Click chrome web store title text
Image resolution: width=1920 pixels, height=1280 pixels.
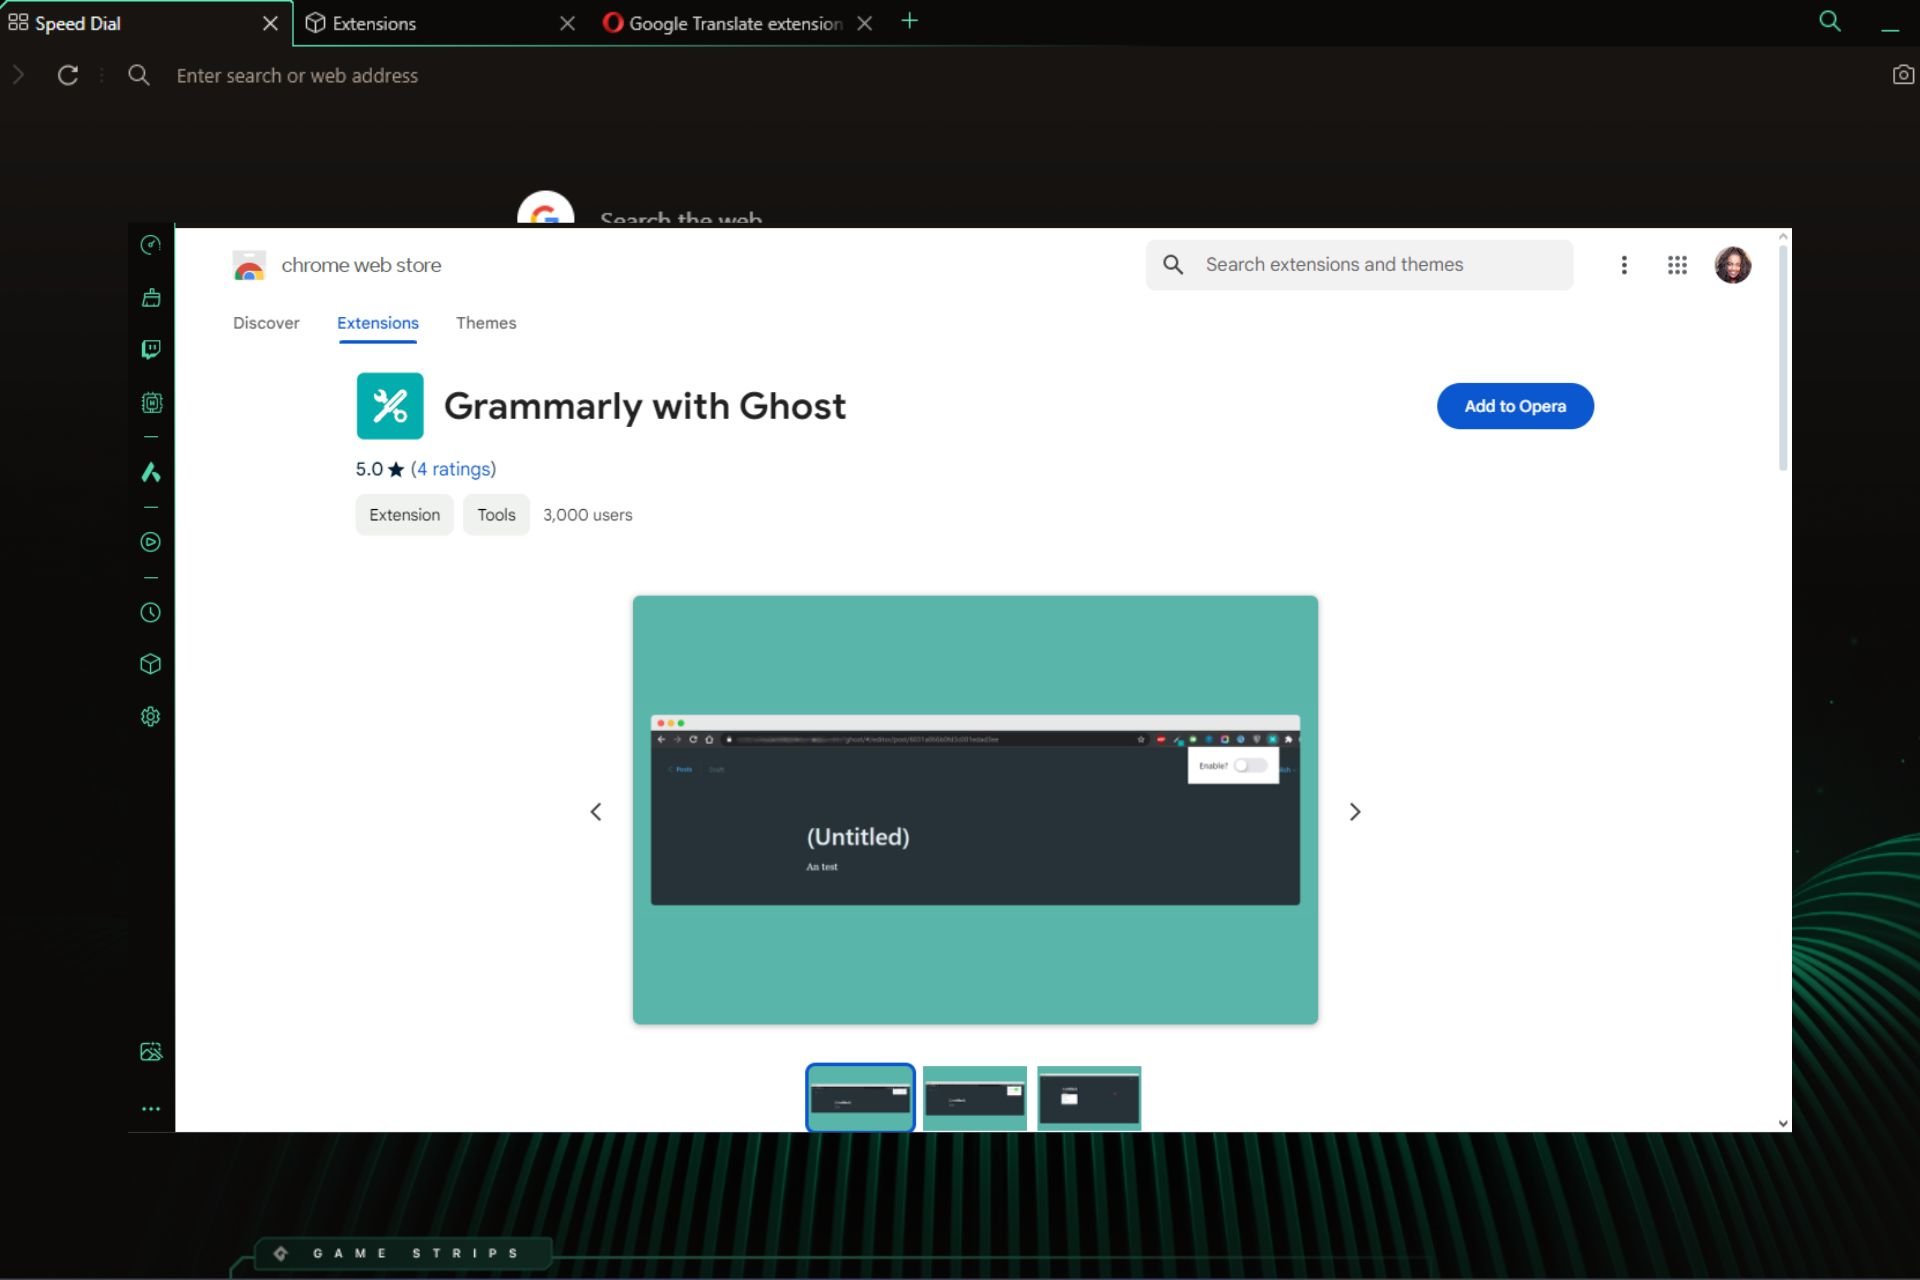pos(361,265)
